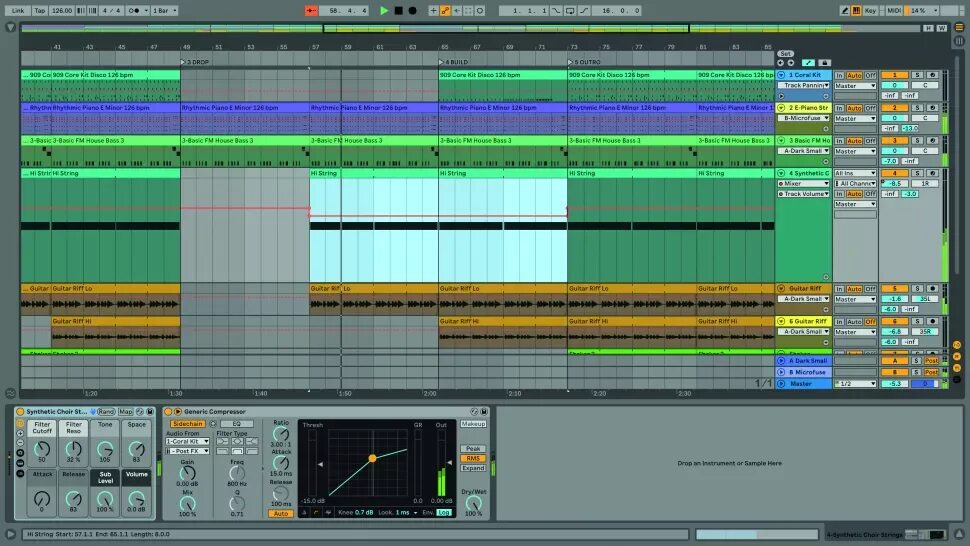Start playback with the green Play button
This screenshot has width=970, height=546.
[384, 11]
